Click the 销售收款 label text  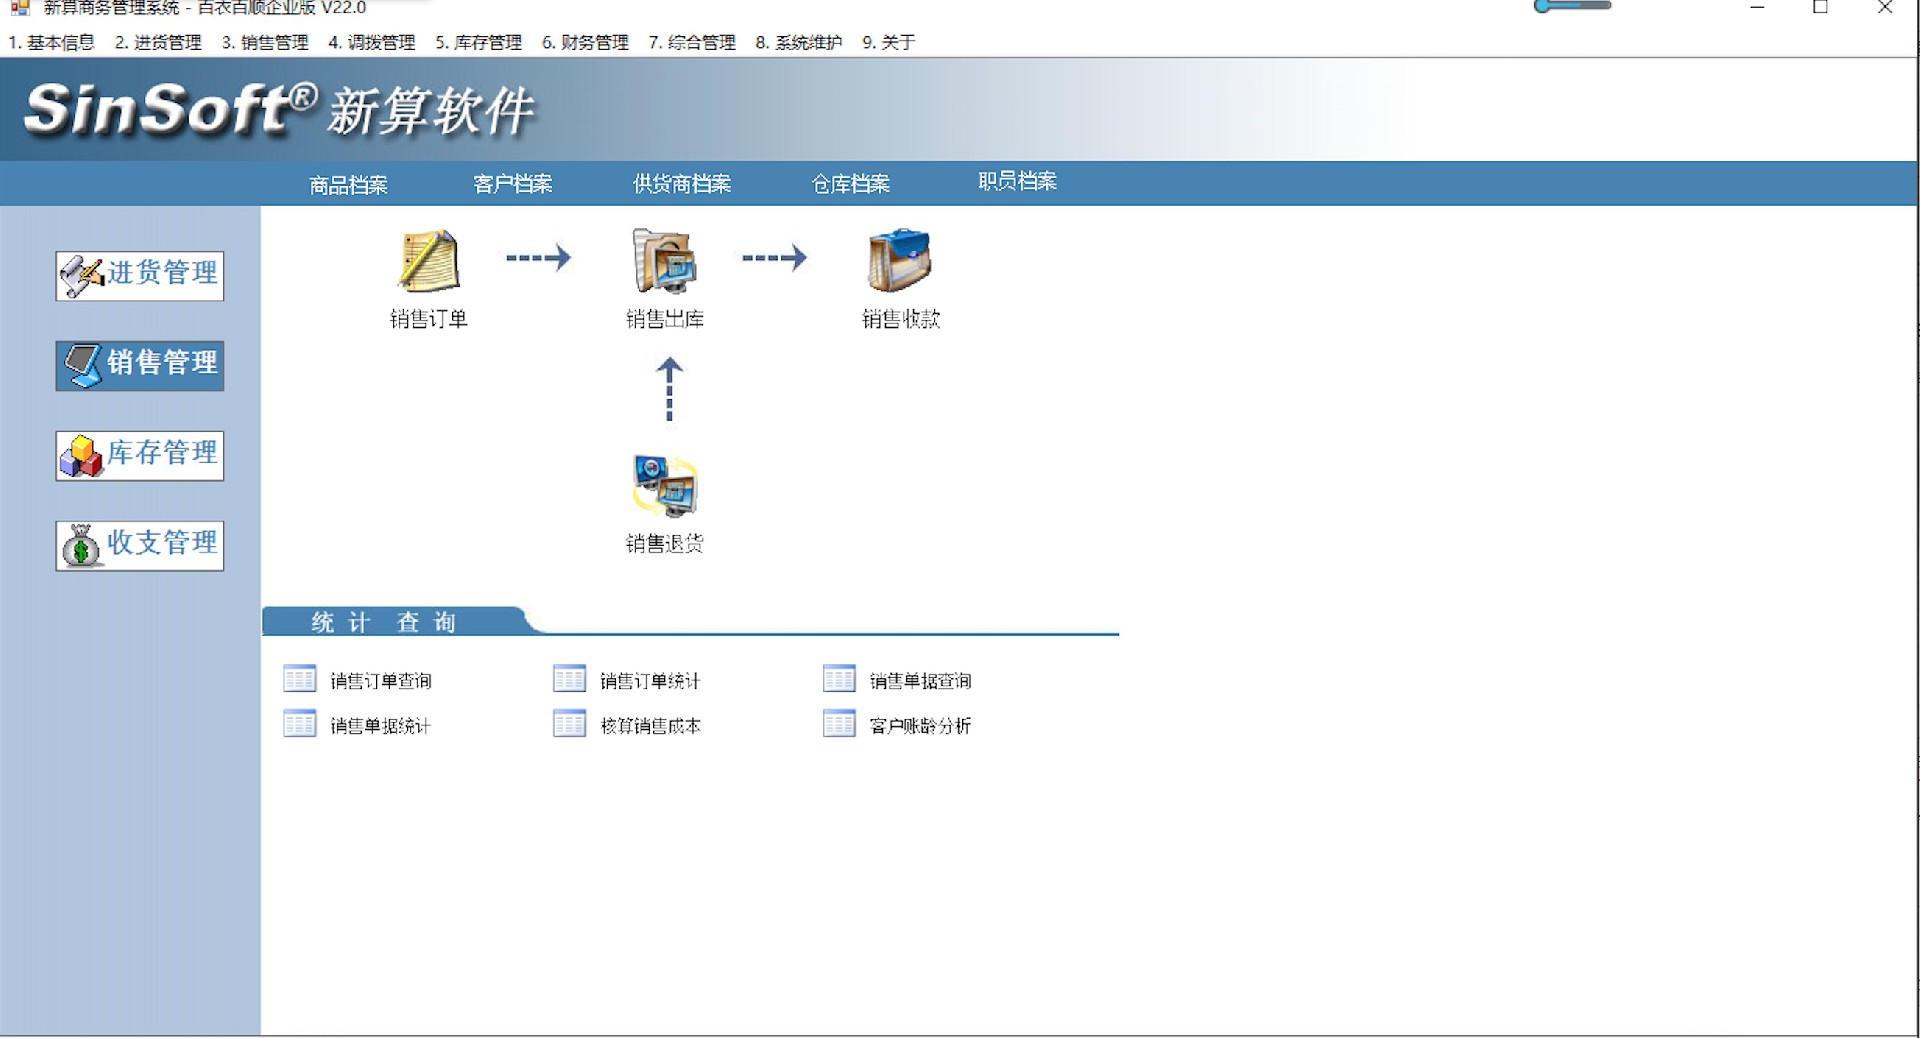coord(901,319)
